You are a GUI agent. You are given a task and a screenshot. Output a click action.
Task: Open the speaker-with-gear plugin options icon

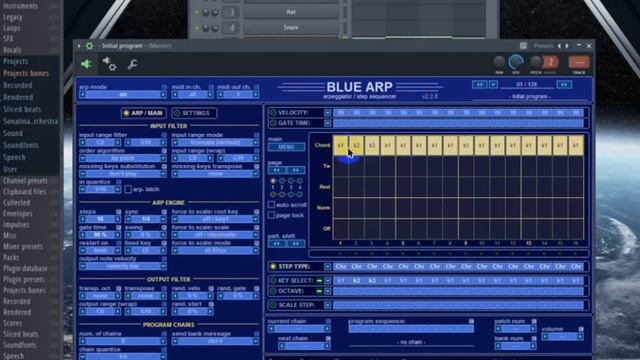coord(109,64)
